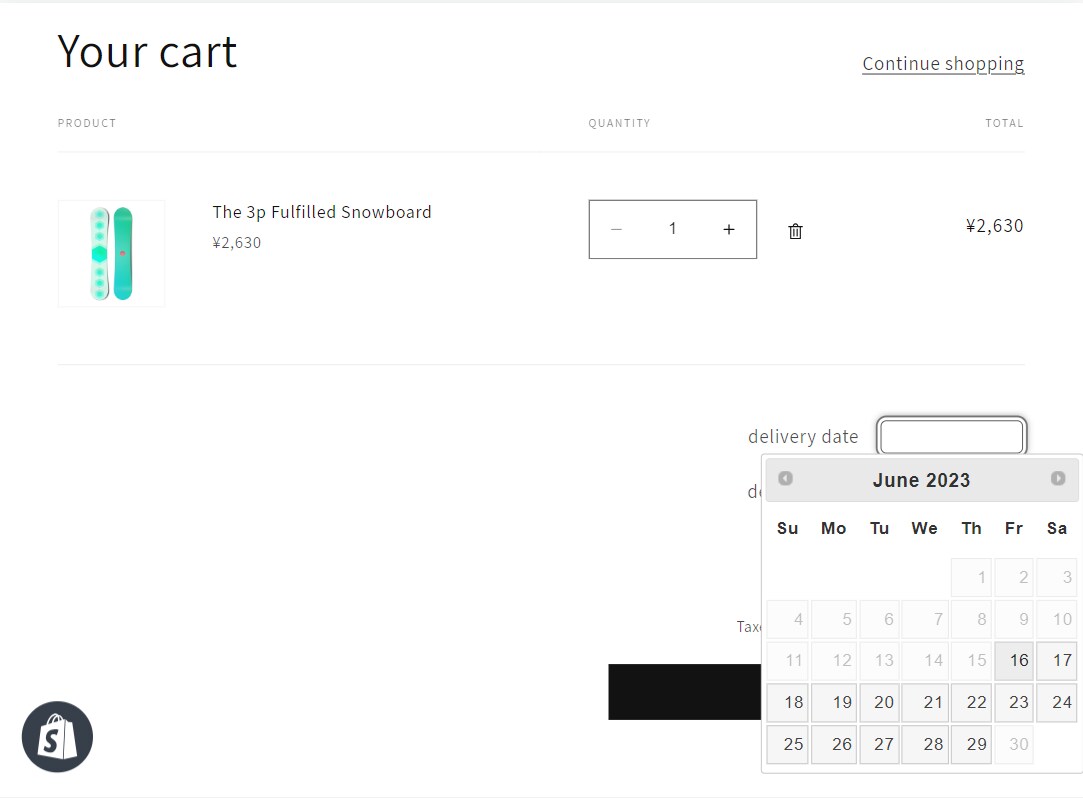This screenshot has height=798, width=1083.
Task: Choose June 27 as the delivery date
Action: pyautogui.click(x=879, y=745)
